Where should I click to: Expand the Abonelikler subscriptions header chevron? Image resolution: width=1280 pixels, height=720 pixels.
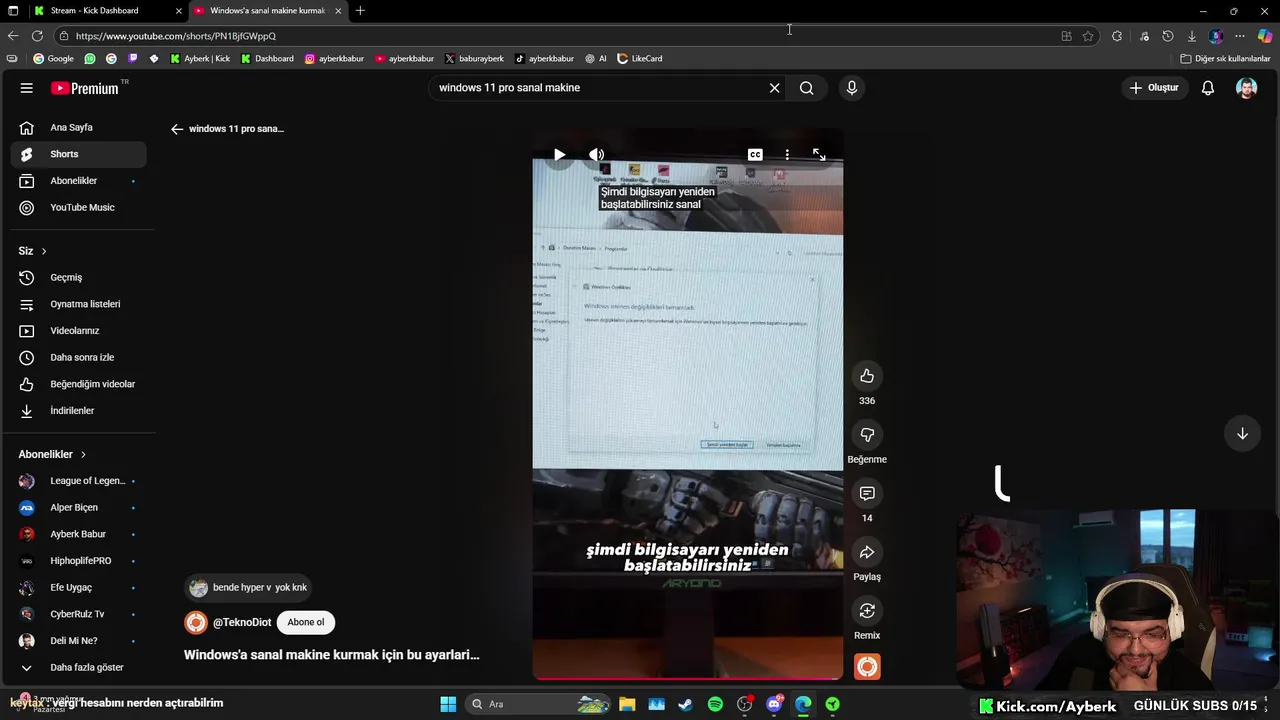[x=83, y=454]
